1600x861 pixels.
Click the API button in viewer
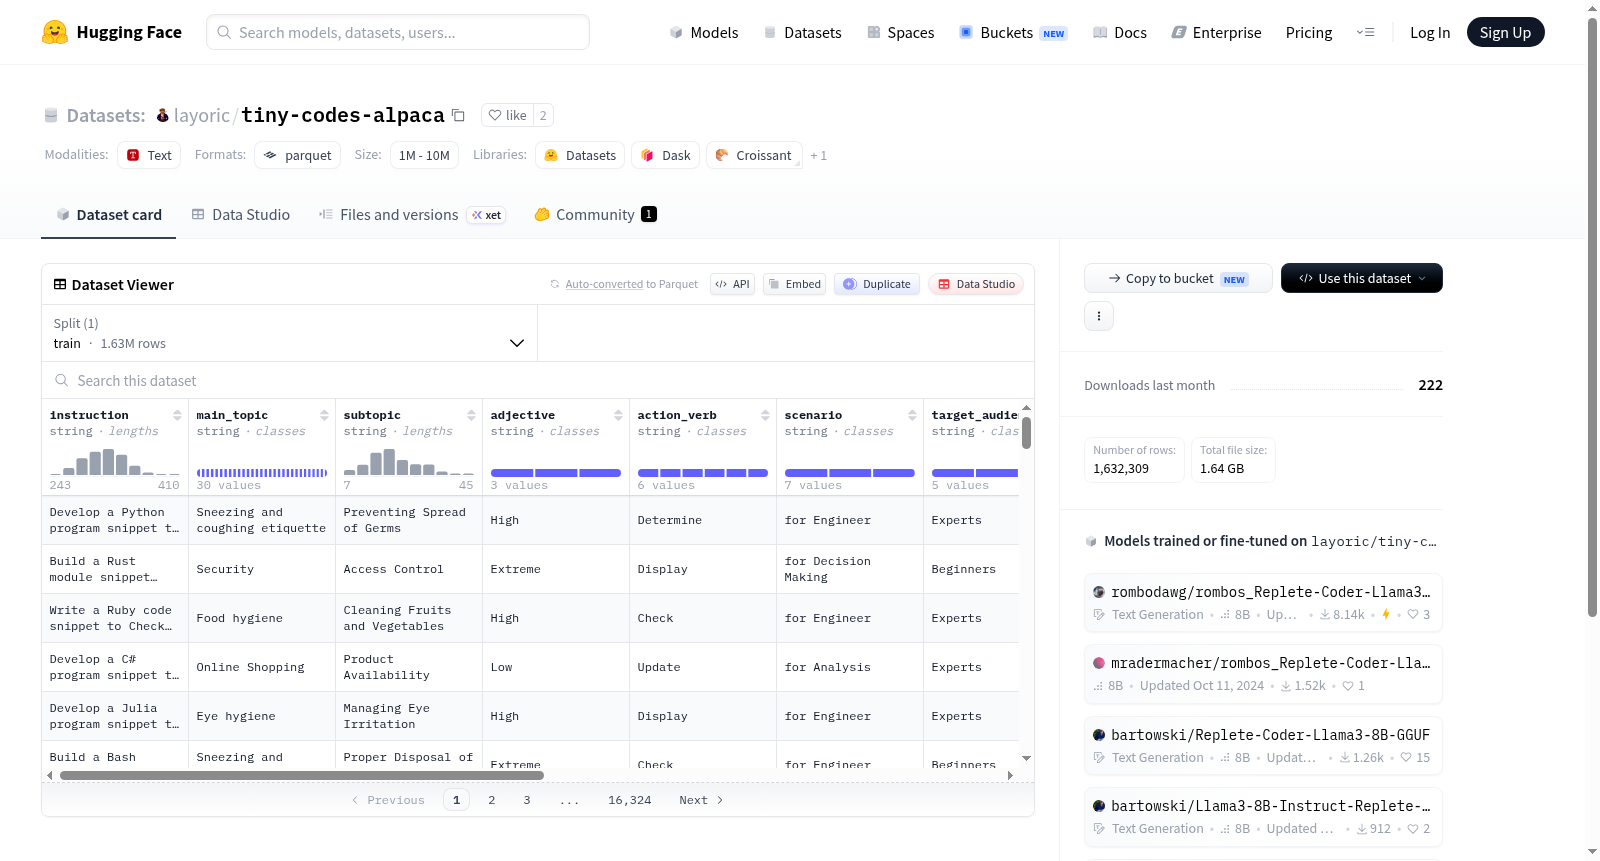pyautogui.click(x=733, y=284)
